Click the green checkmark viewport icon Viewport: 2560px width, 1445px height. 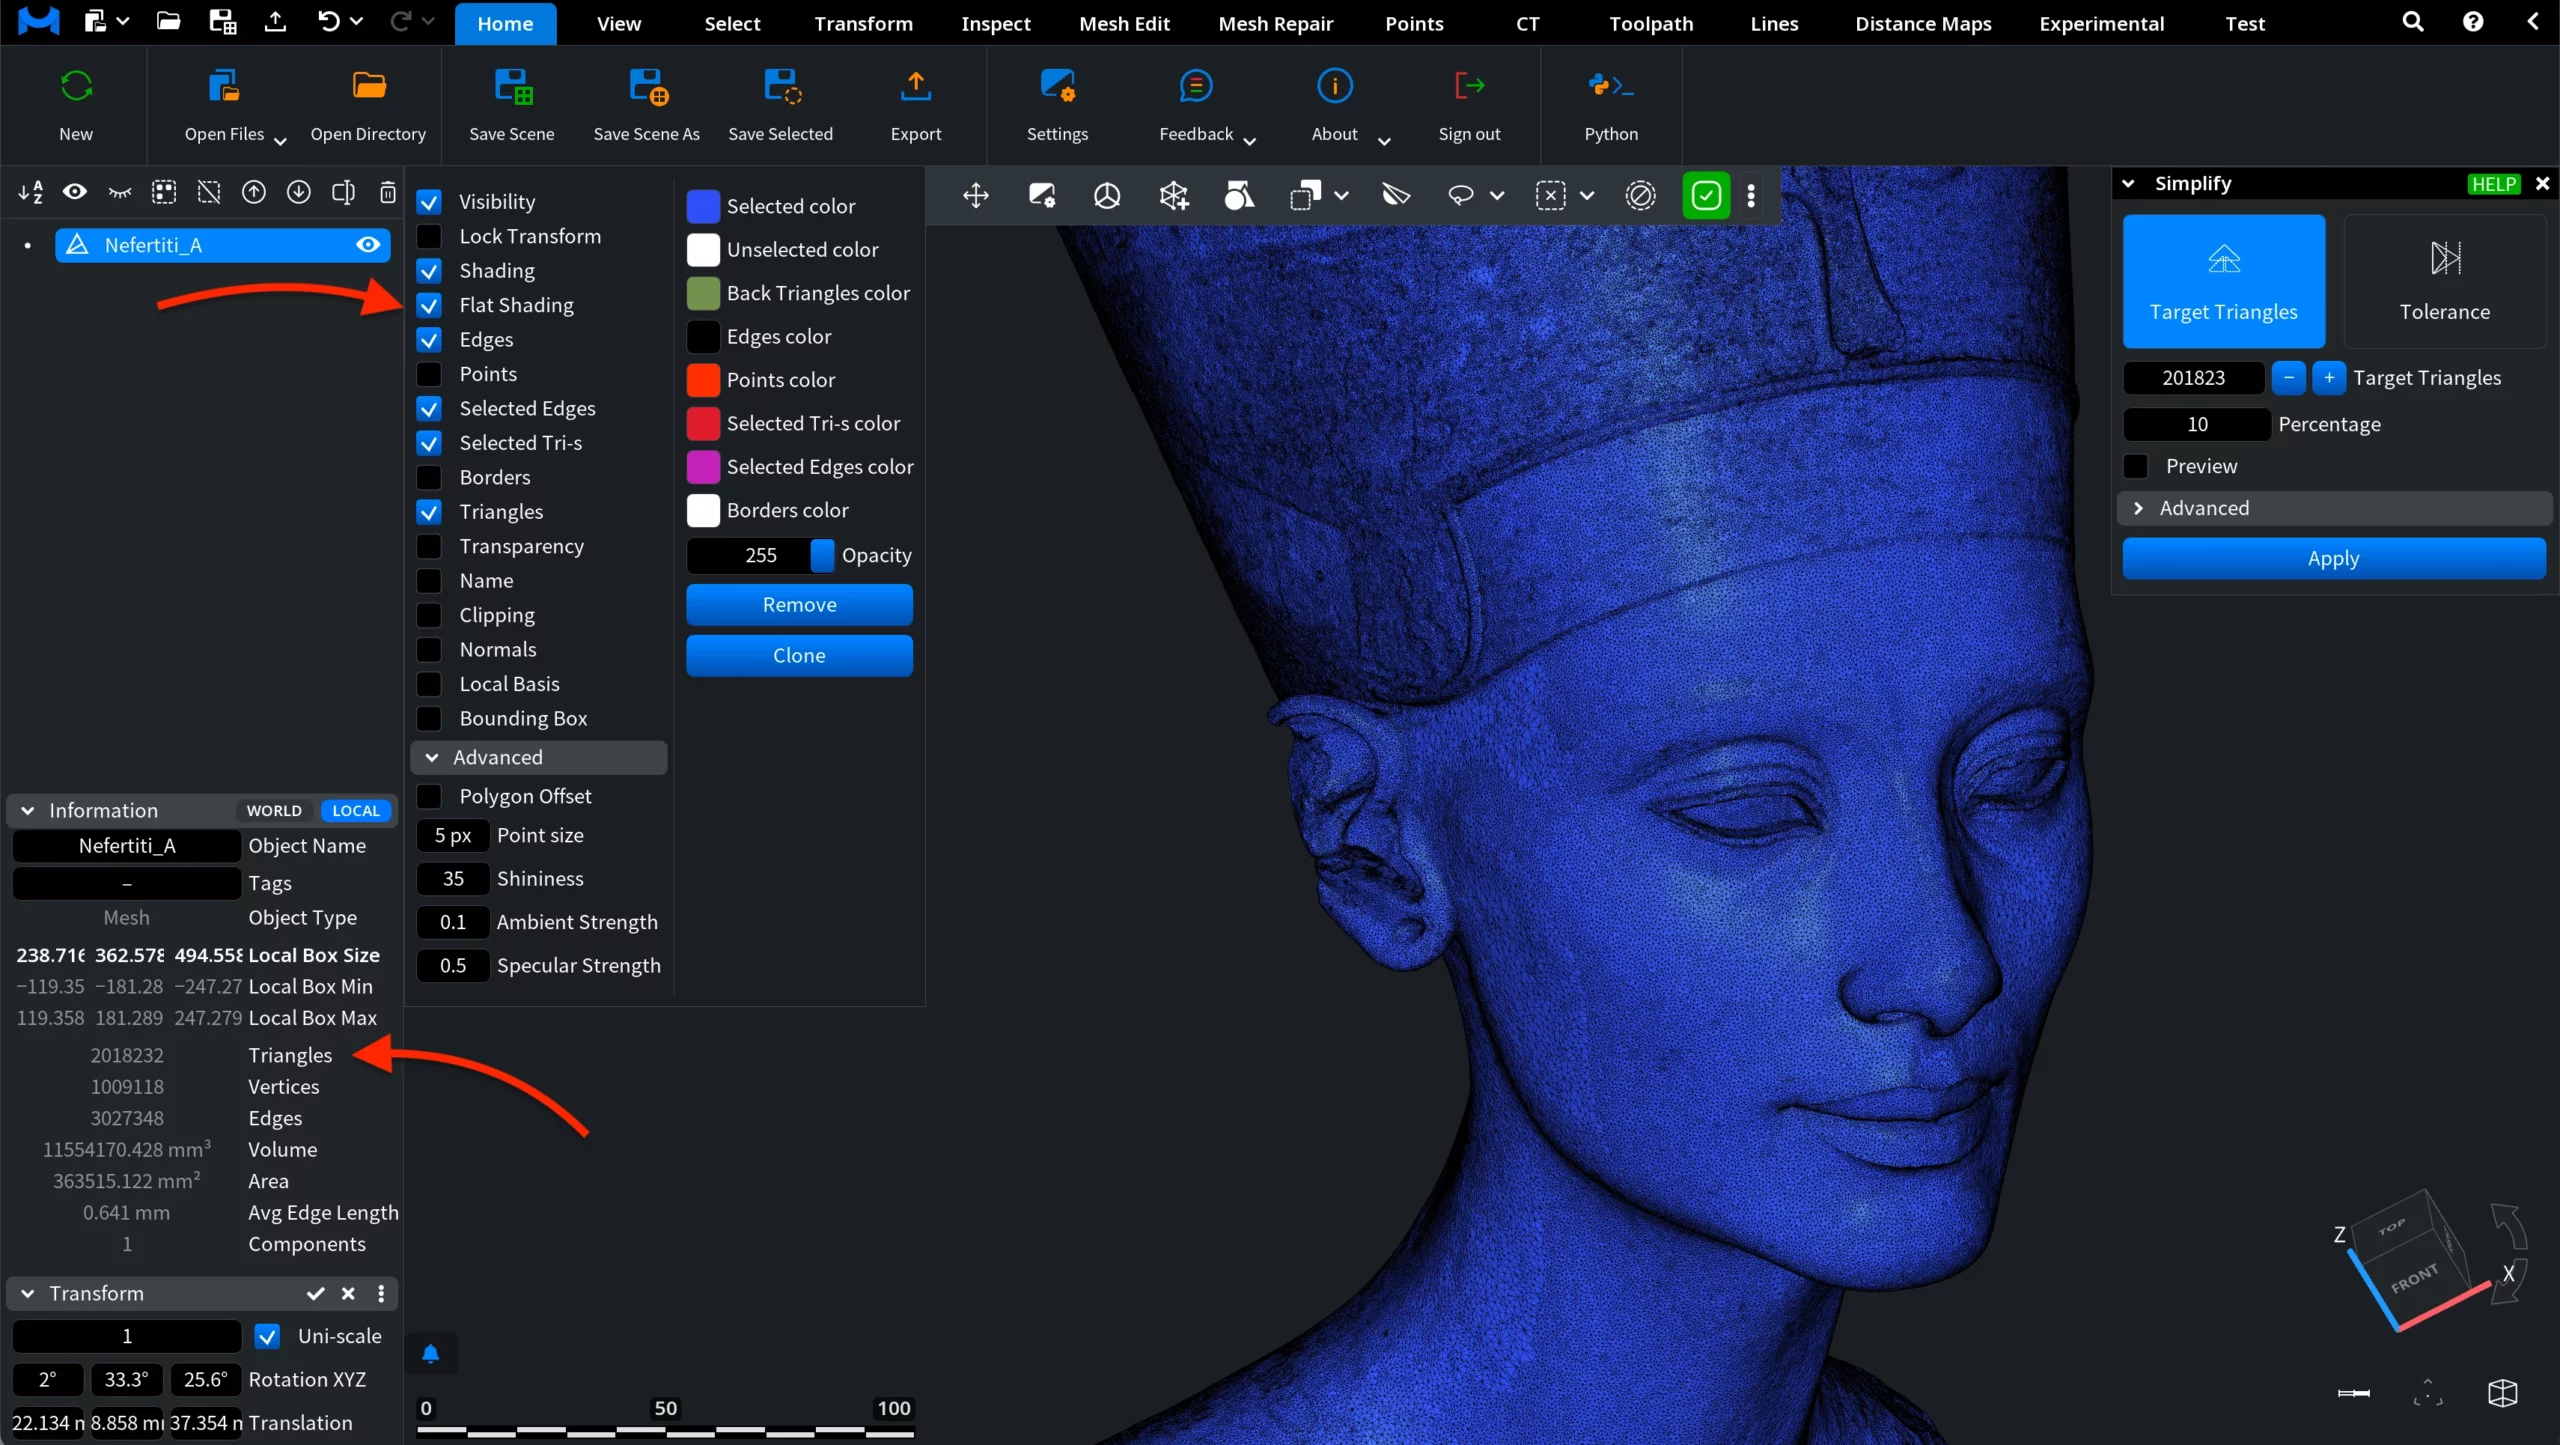tap(1706, 195)
